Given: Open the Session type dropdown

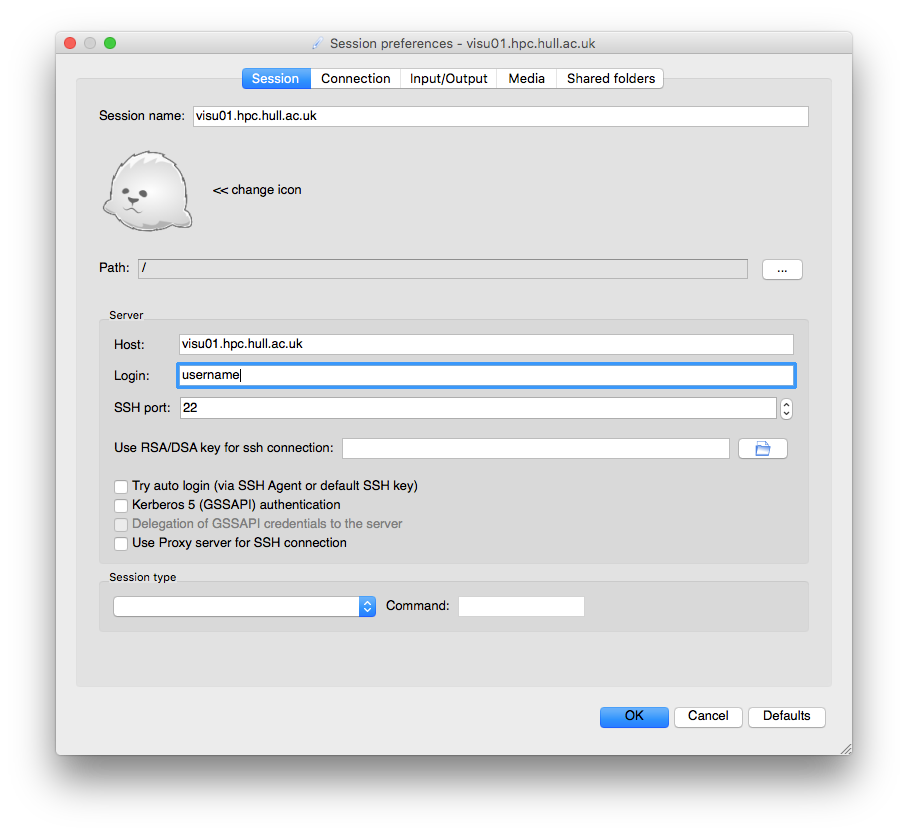Looking at the screenshot, I should (244, 607).
